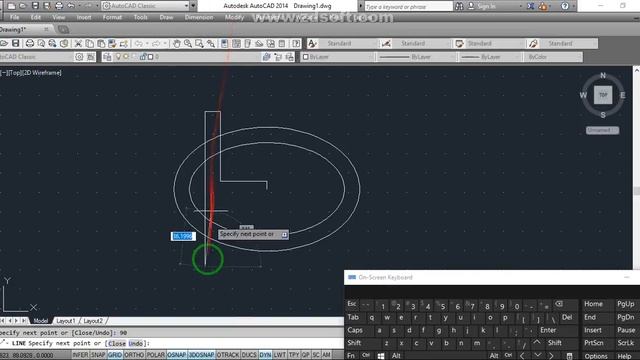Screen dimensions: 640x360
Task: Open the Multileader Style Standard dropdown
Action: click(x=568, y=43)
